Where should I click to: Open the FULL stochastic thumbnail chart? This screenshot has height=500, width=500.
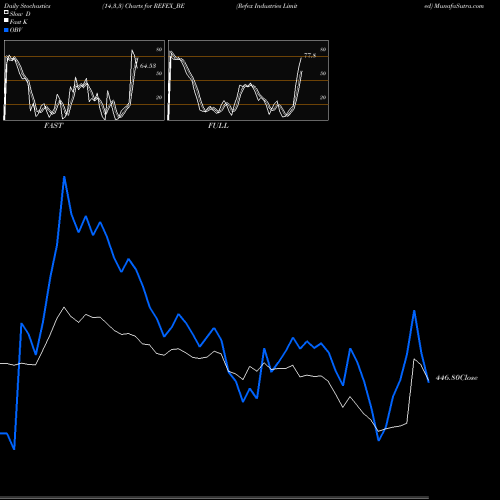point(248,80)
